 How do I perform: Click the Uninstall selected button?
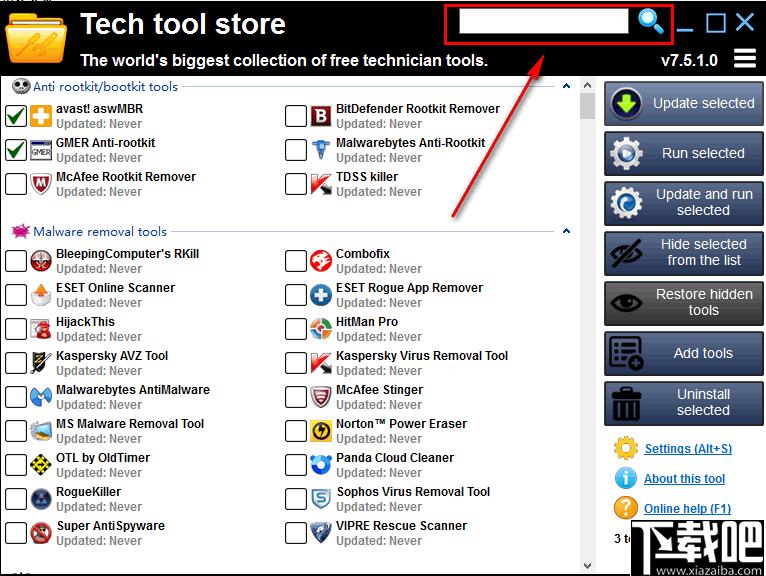[x=683, y=403]
